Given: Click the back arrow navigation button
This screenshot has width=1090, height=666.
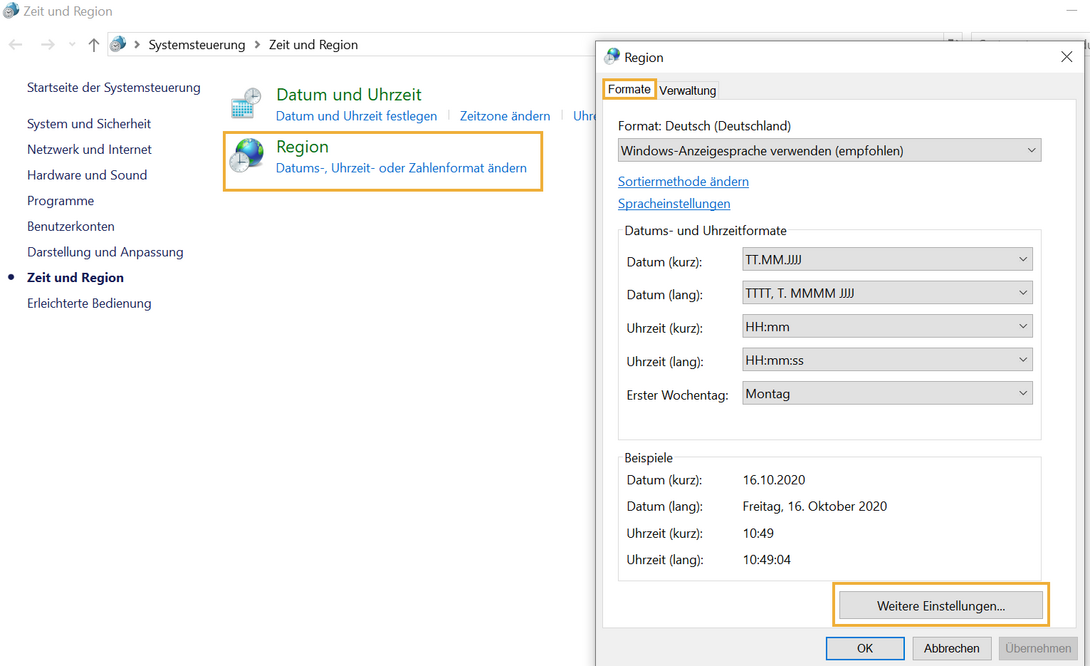Looking at the screenshot, I should (16, 45).
